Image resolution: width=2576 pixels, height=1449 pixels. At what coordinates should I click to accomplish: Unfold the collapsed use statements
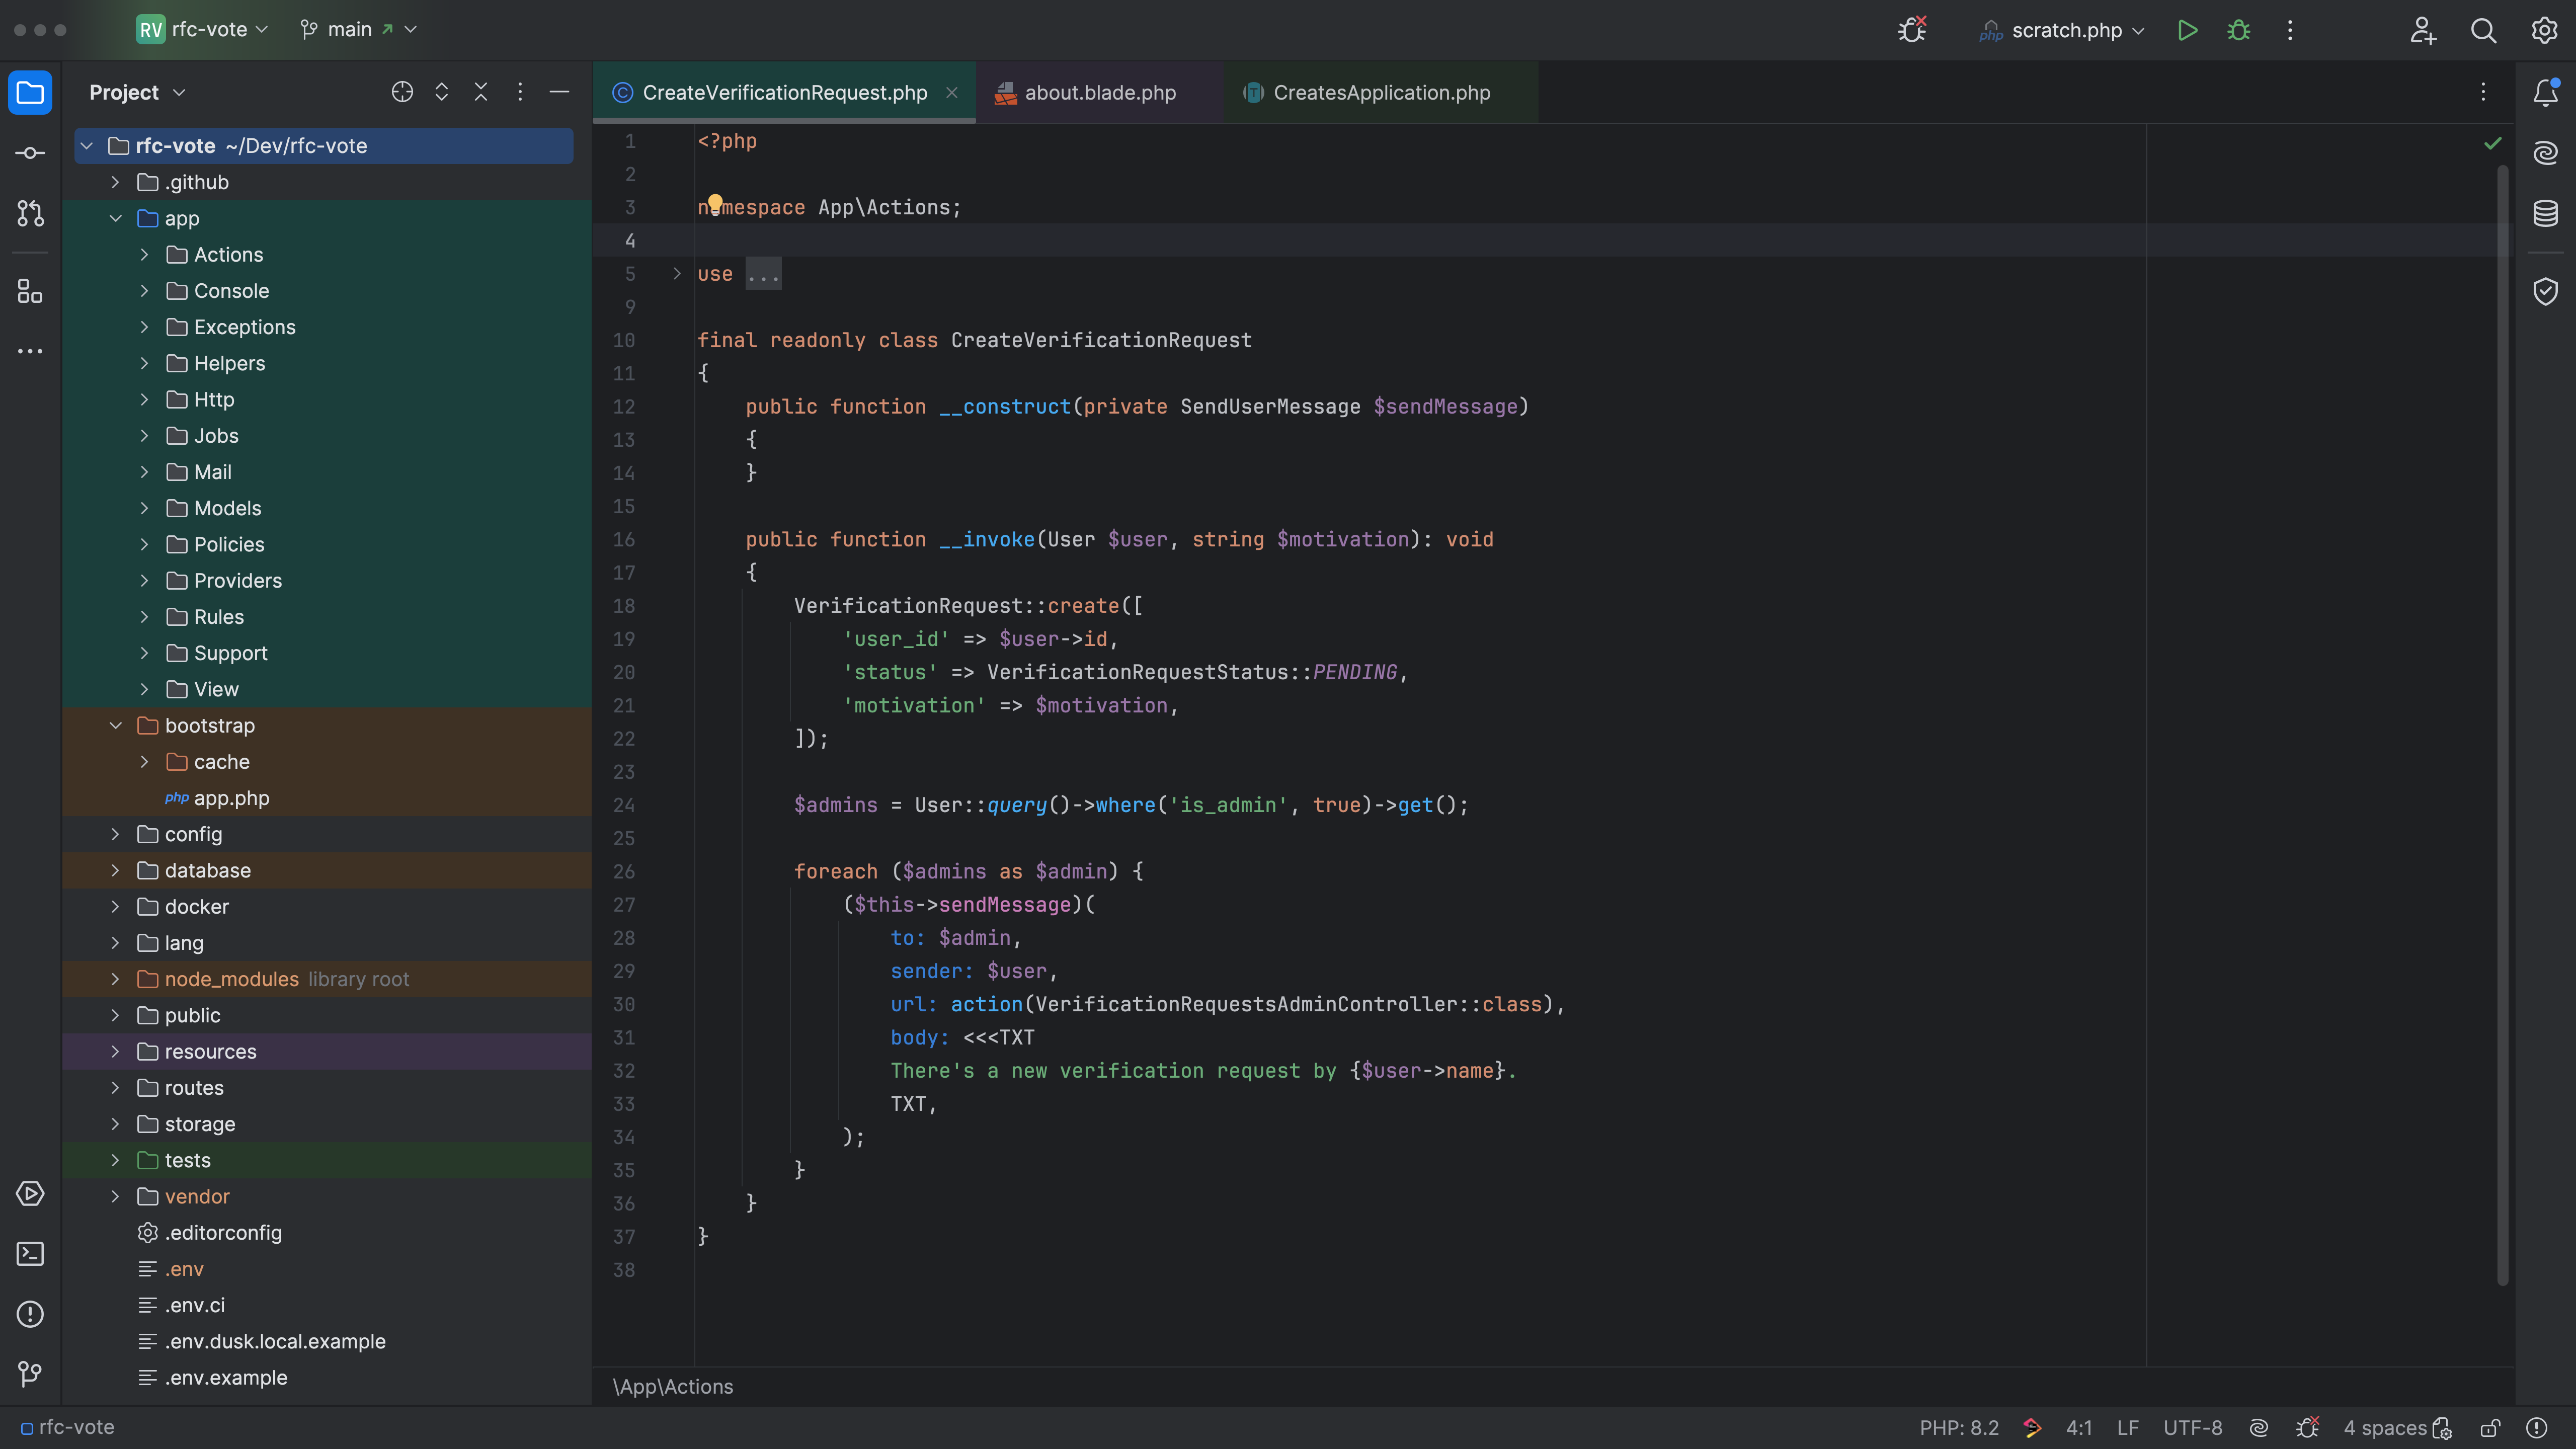(677, 274)
